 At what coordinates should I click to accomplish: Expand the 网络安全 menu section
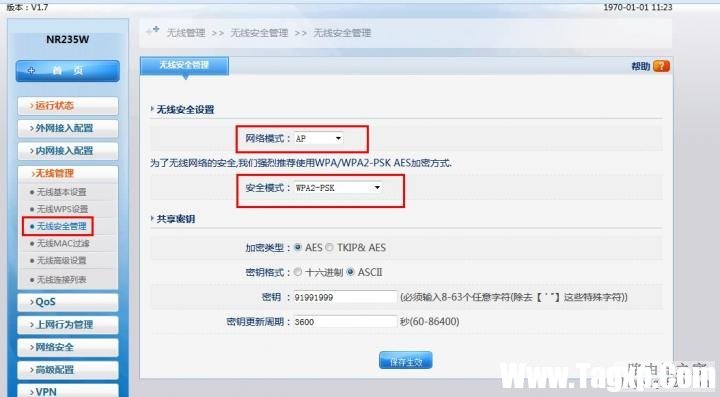(x=68, y=347)
